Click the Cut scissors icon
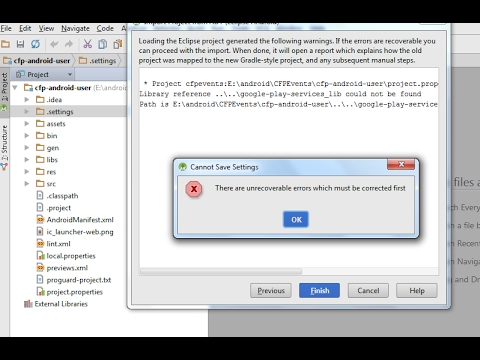This screenshot has height=360, width=480. point(87,44)
